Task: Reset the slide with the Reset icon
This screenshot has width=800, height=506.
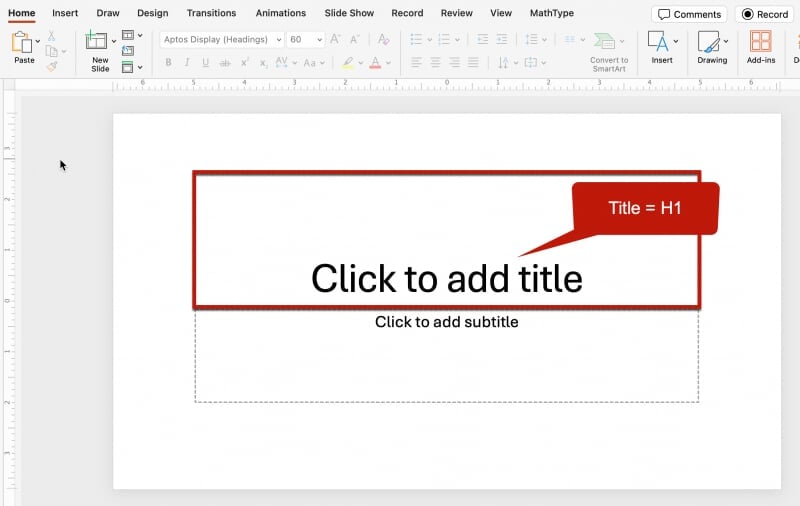Action: [128, 50]
